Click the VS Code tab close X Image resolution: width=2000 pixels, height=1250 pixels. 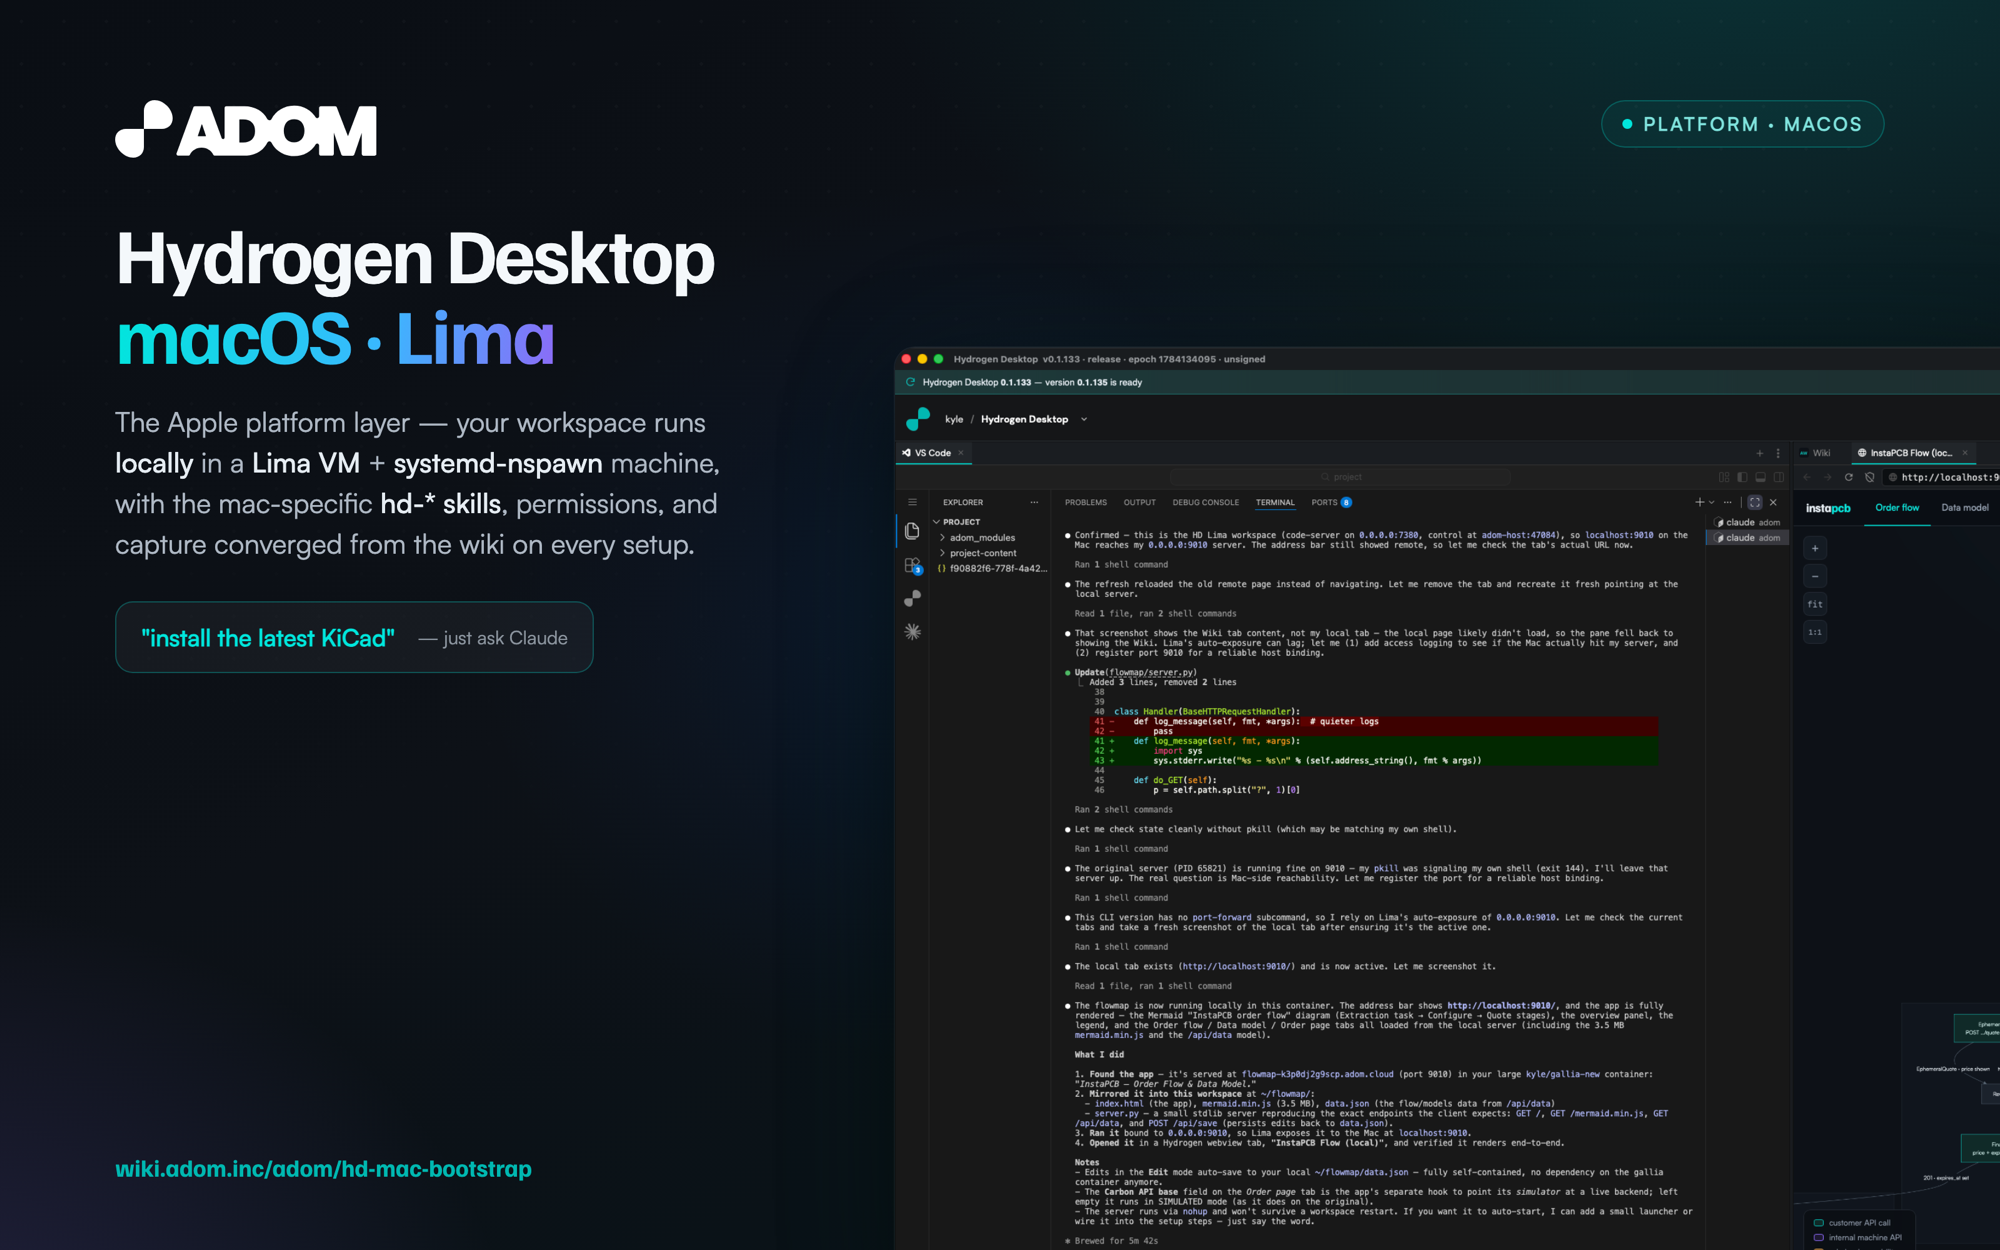[961, 453]
